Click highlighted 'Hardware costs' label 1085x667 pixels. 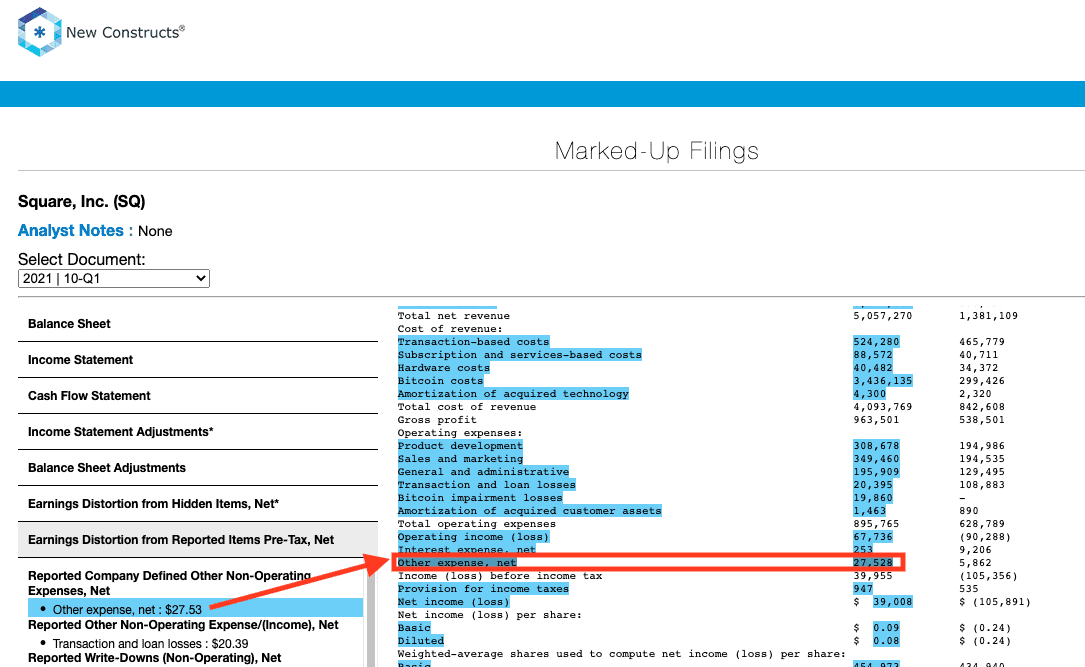[x=444, y=368]
